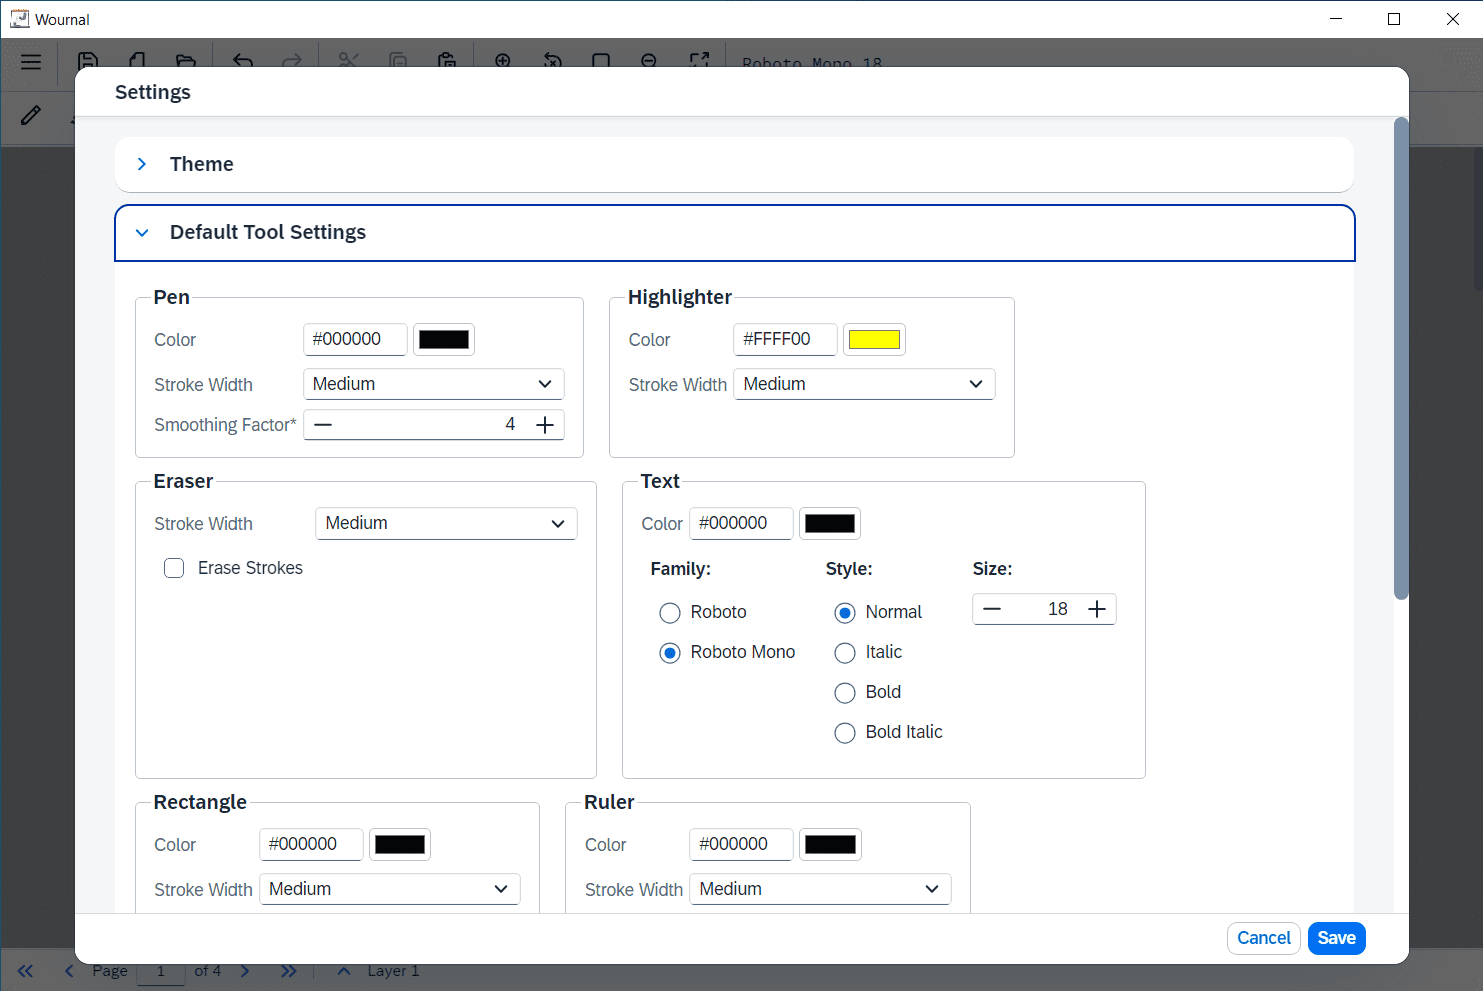1483x991 pixels.
Task: Click the Smoothing Factor value field
Action: pyautogui.click(x=434, y=425)
